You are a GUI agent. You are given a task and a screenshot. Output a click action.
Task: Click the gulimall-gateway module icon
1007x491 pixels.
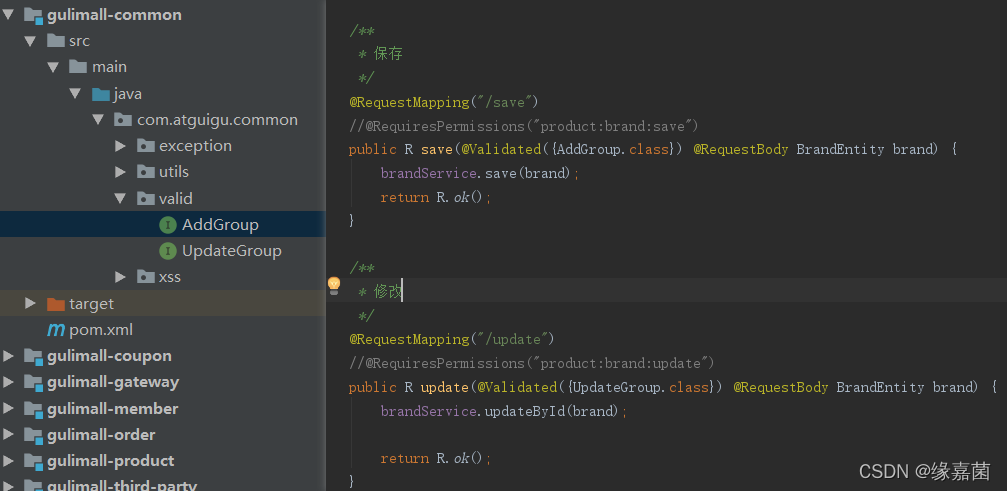coord(33,383)
